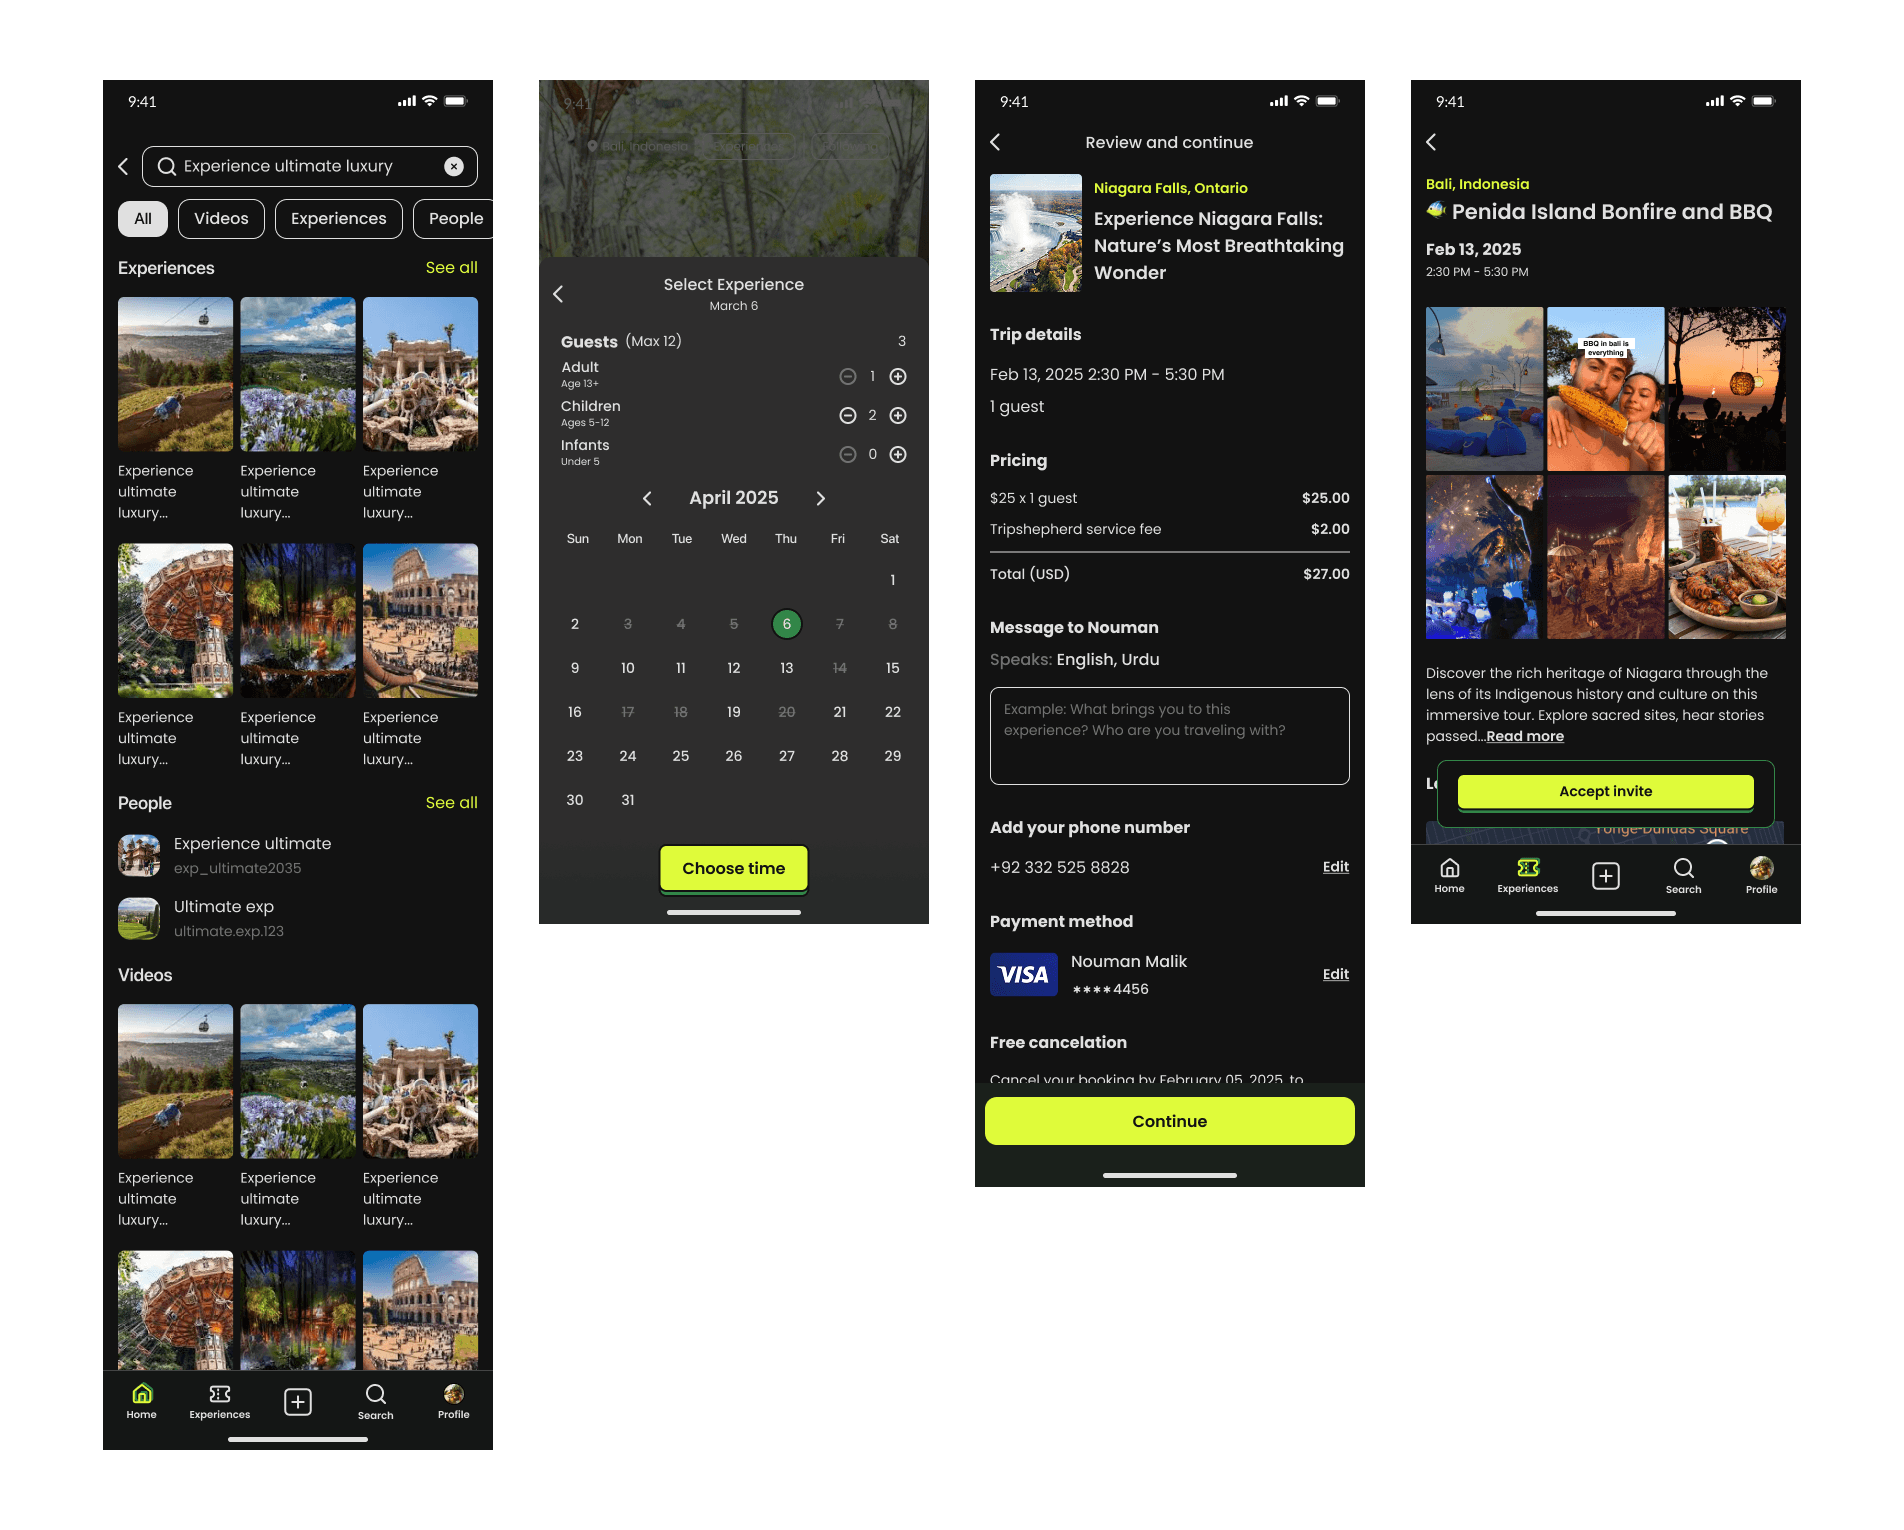Go to the next month in the calendar
This screenshot has width=1904, height=1530.
(x=821, y=498)
